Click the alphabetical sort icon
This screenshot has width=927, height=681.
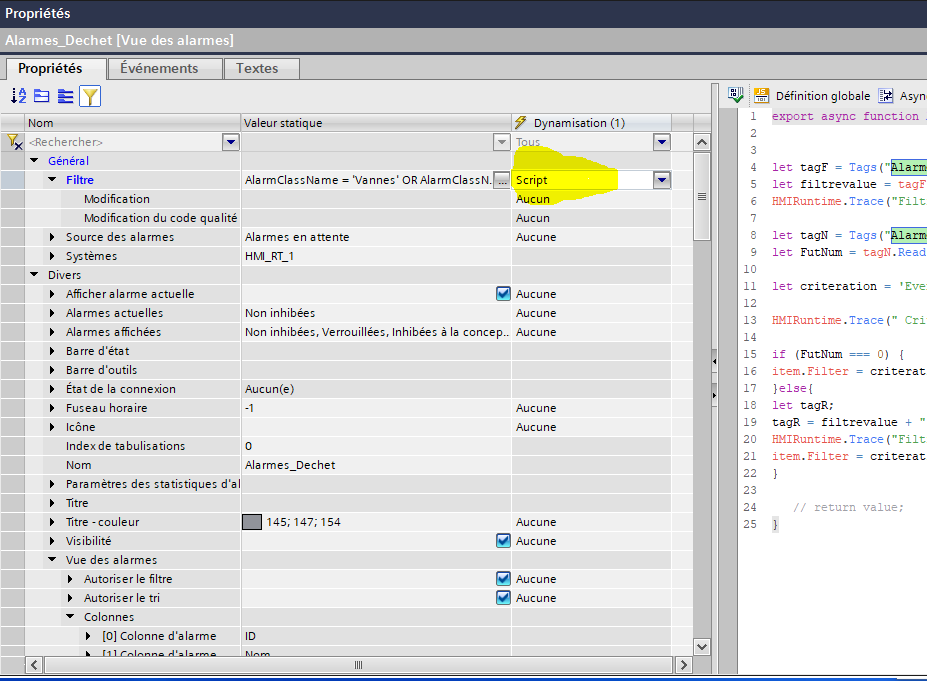[x=19, y=96]
